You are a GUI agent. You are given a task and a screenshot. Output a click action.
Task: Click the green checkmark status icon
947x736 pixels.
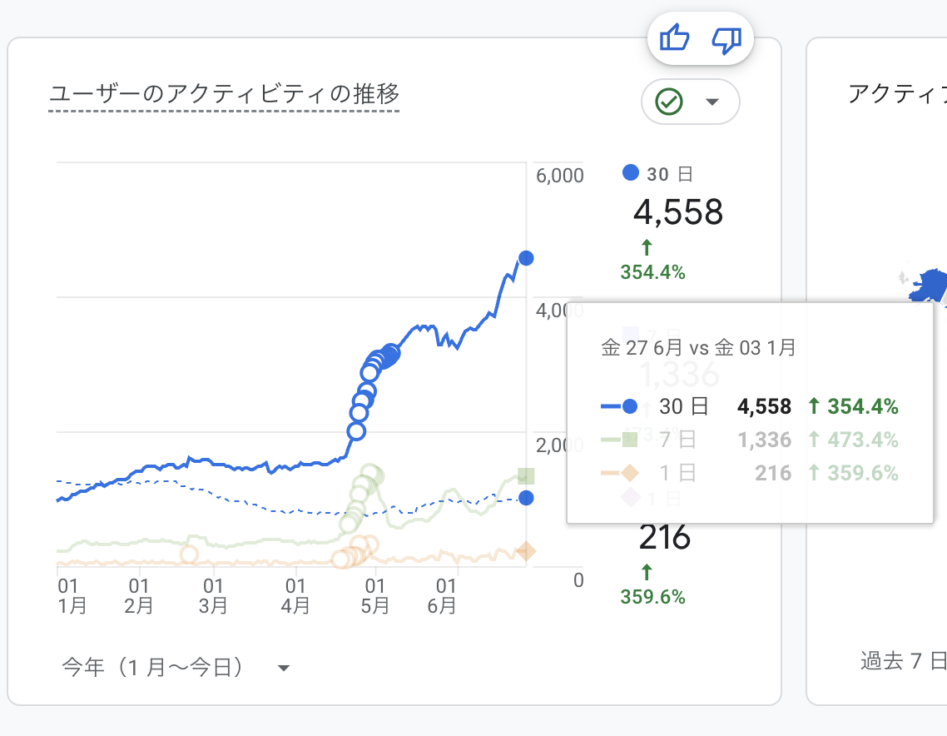(668, 101)
